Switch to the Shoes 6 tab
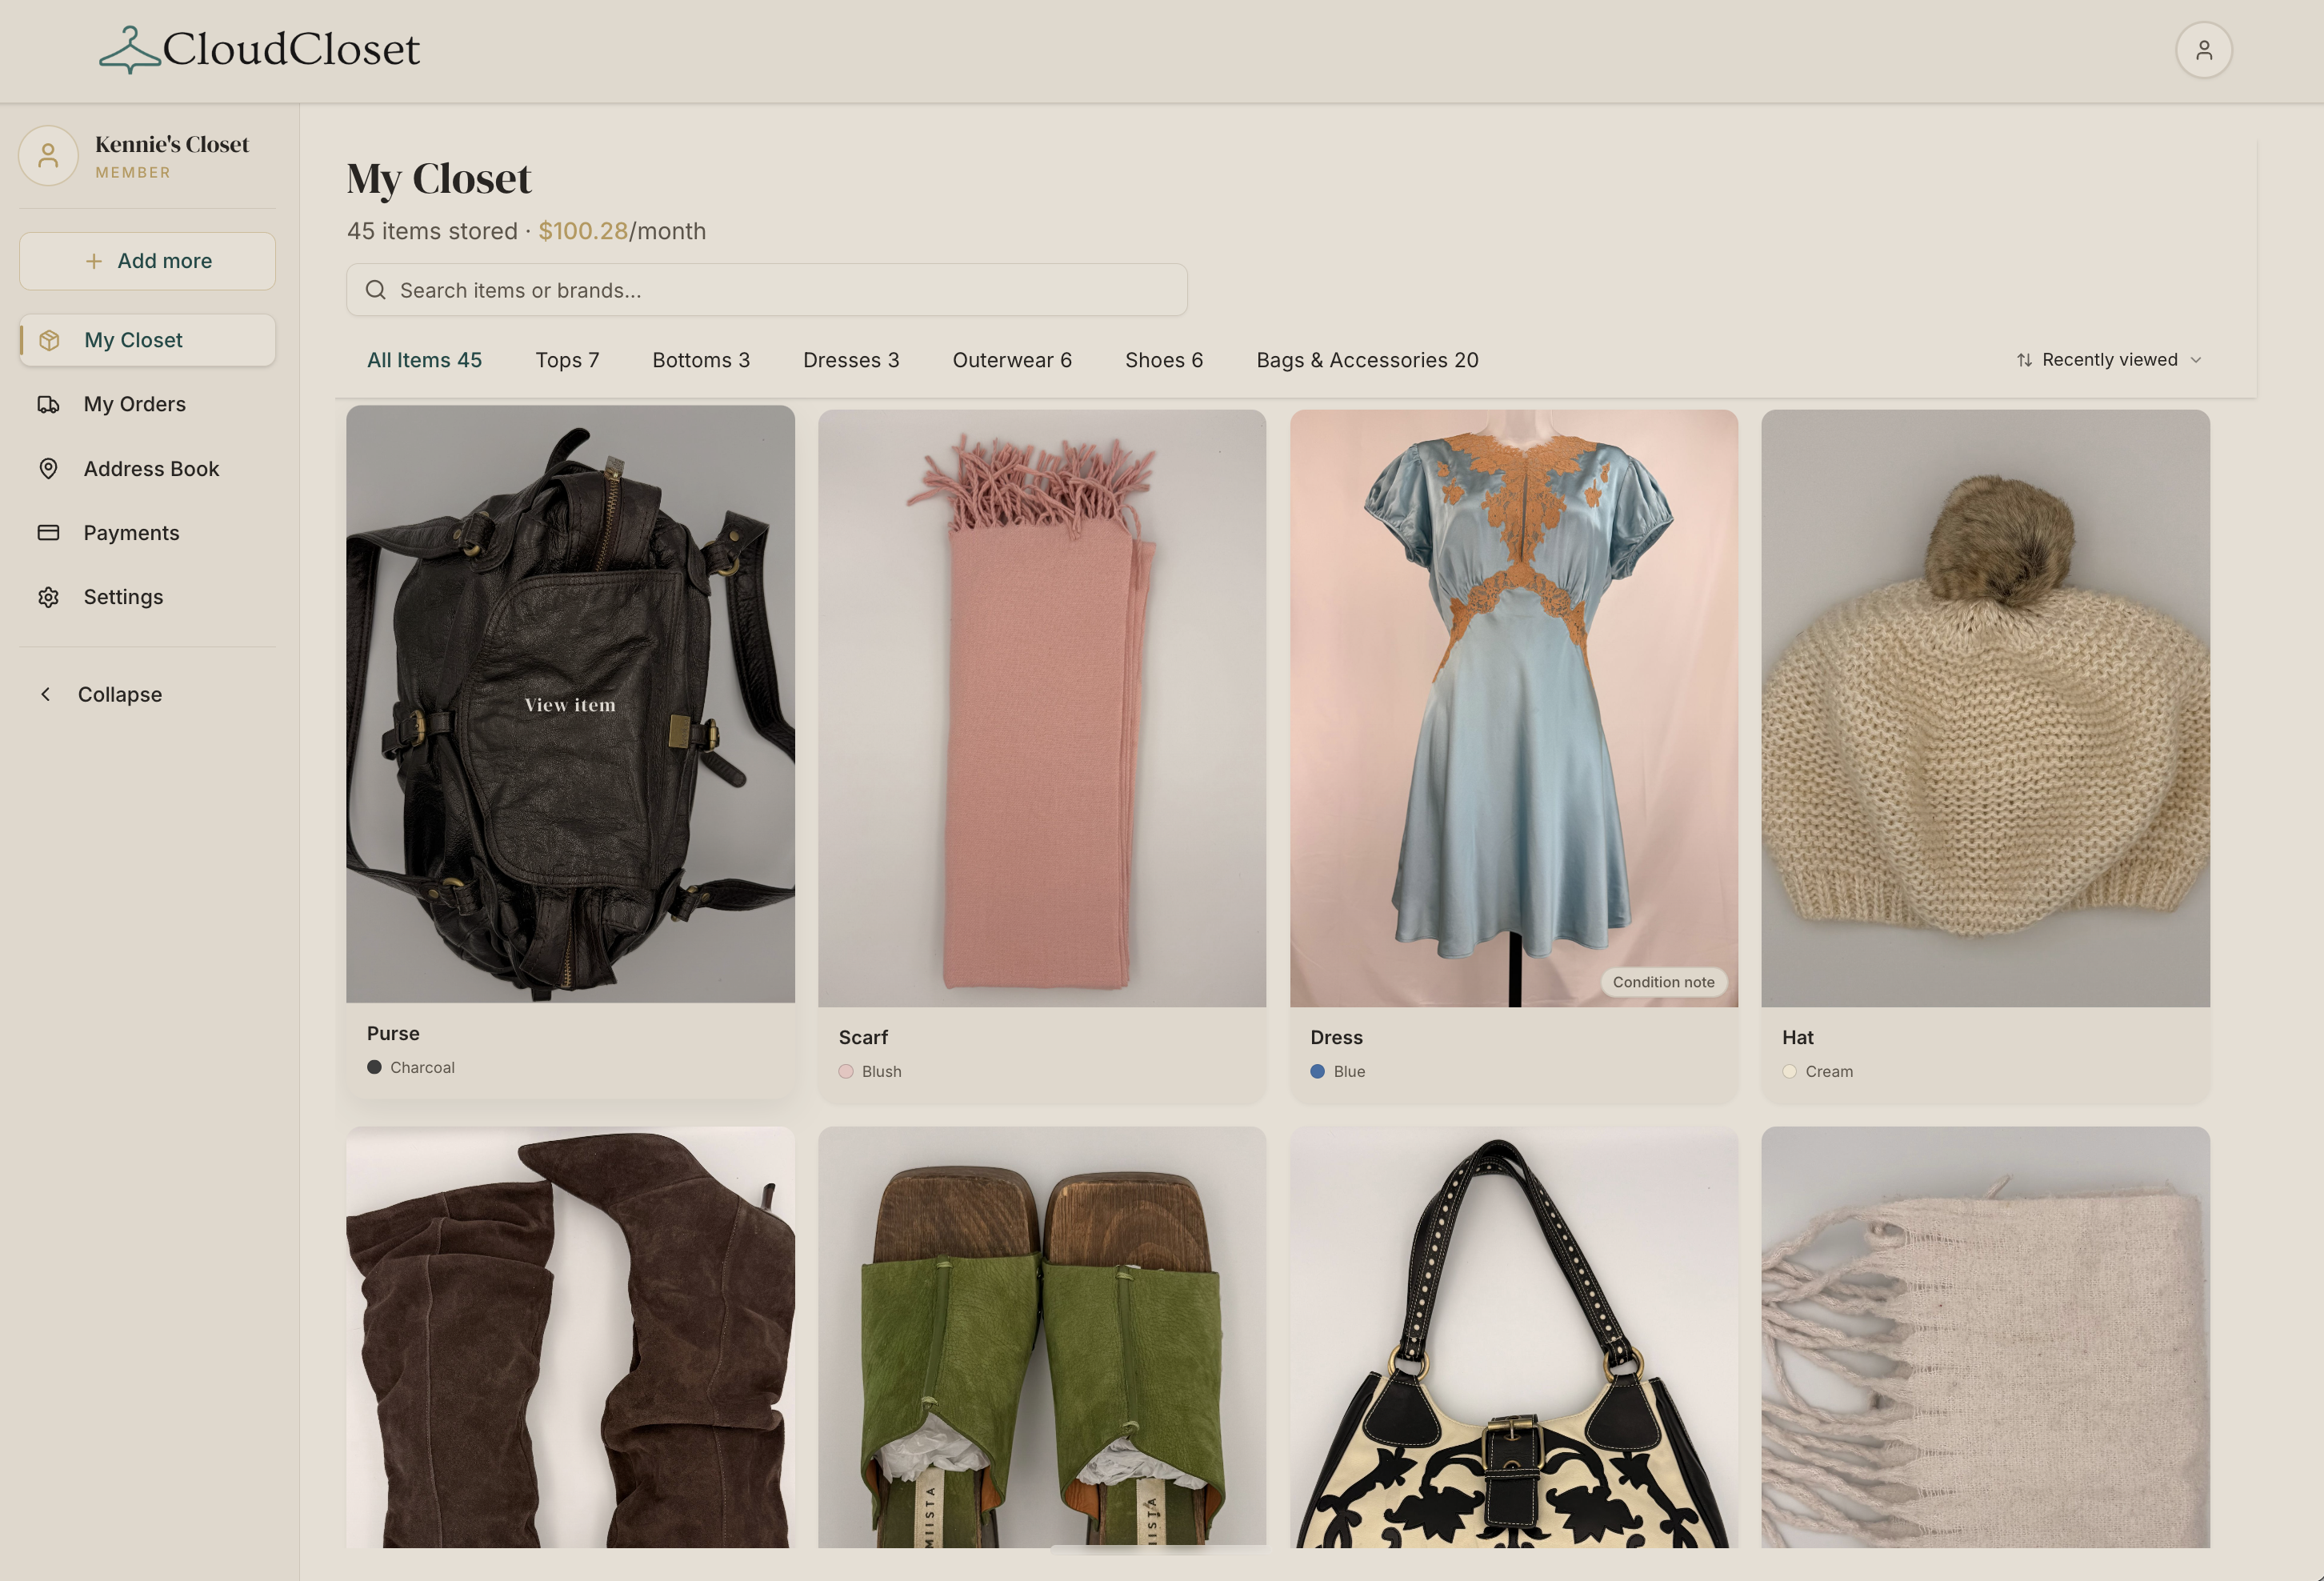Viewport: 2324px width, 1581px height. tap(1164, 360)
